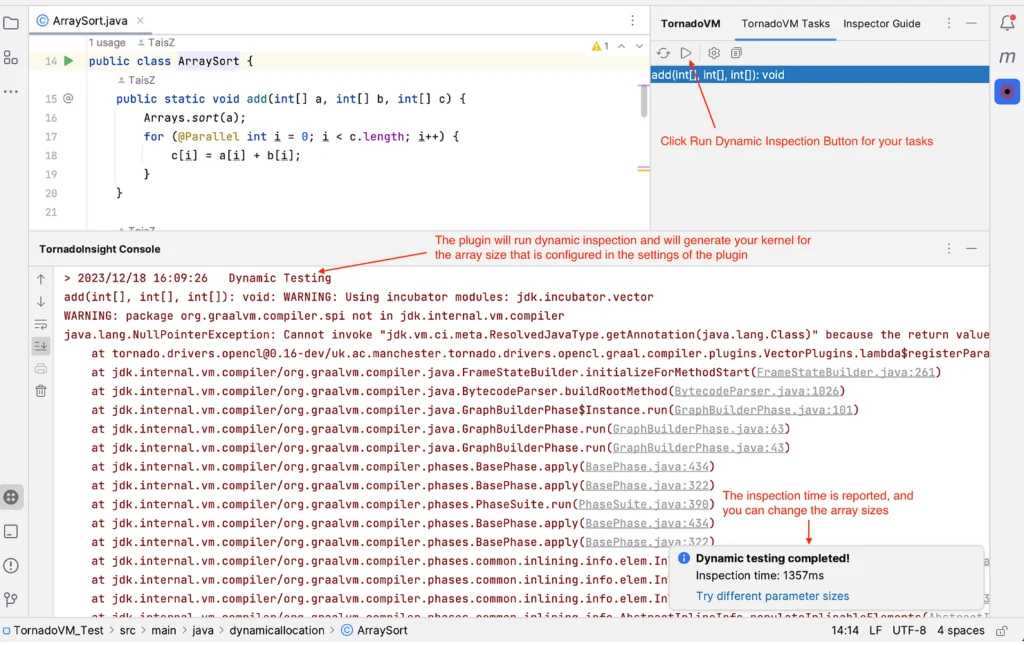Open the LF line separator selector

(875, 631)
